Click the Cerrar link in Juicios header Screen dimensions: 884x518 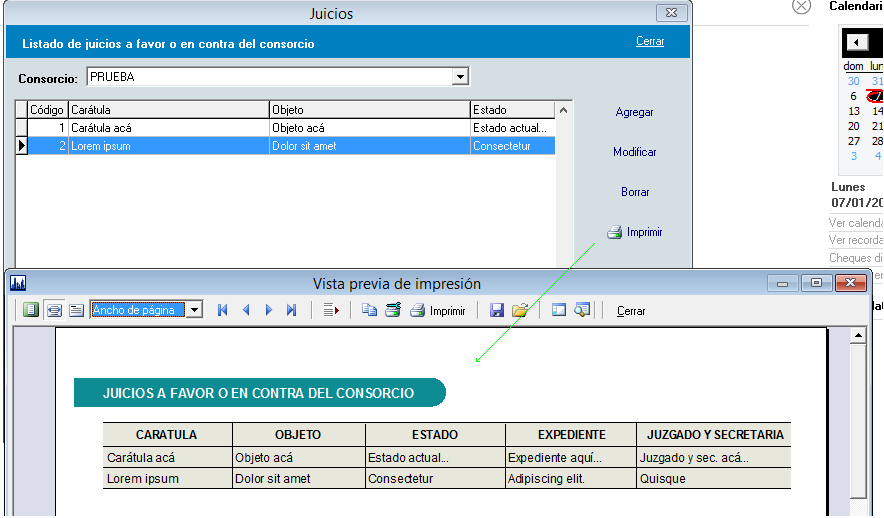(650, 42)
